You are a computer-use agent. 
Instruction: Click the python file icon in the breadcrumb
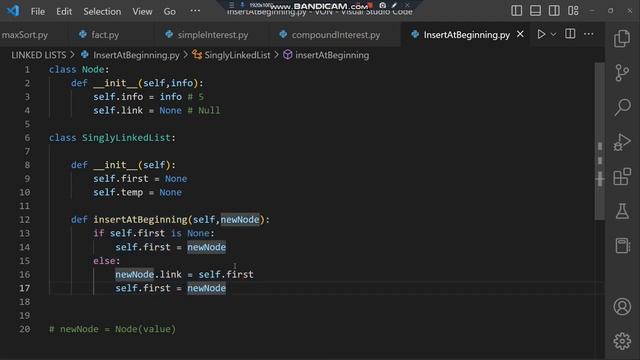pyautogui.click(x=85, y=55)
